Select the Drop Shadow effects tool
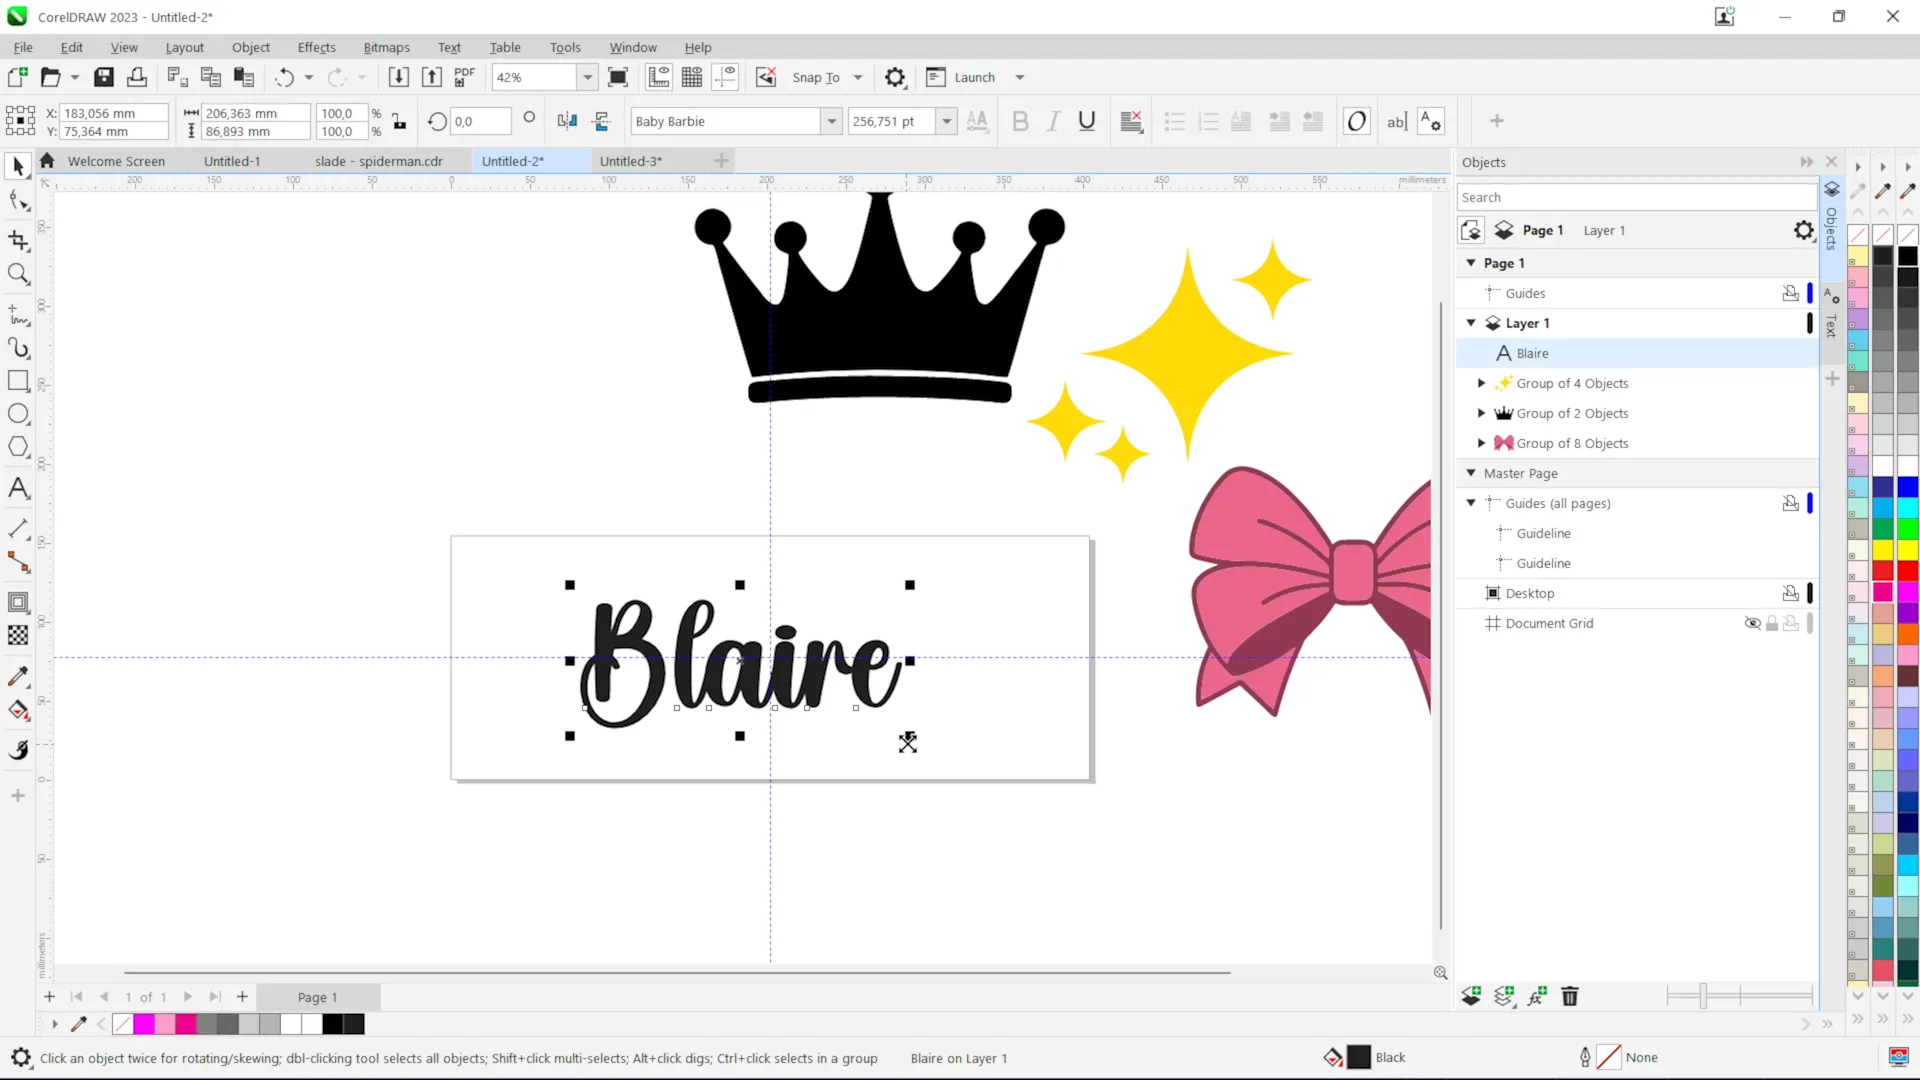This screenshot has width=1920, height=1080. (18, 602)
